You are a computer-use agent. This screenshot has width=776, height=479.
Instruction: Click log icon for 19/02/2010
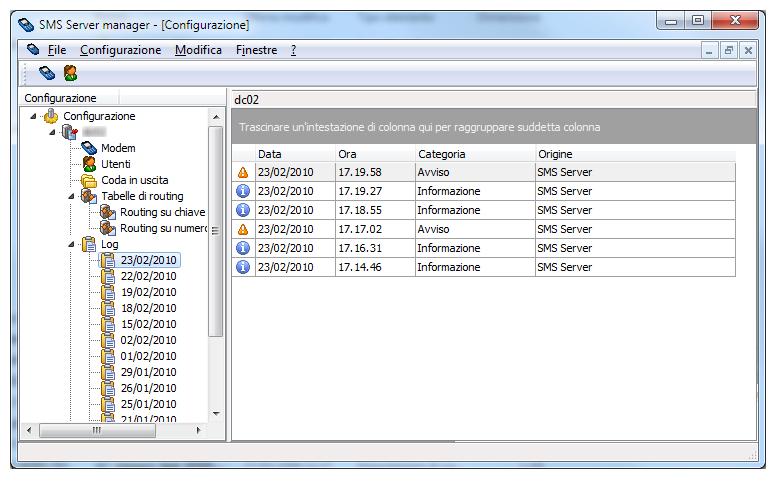point(108,292)
